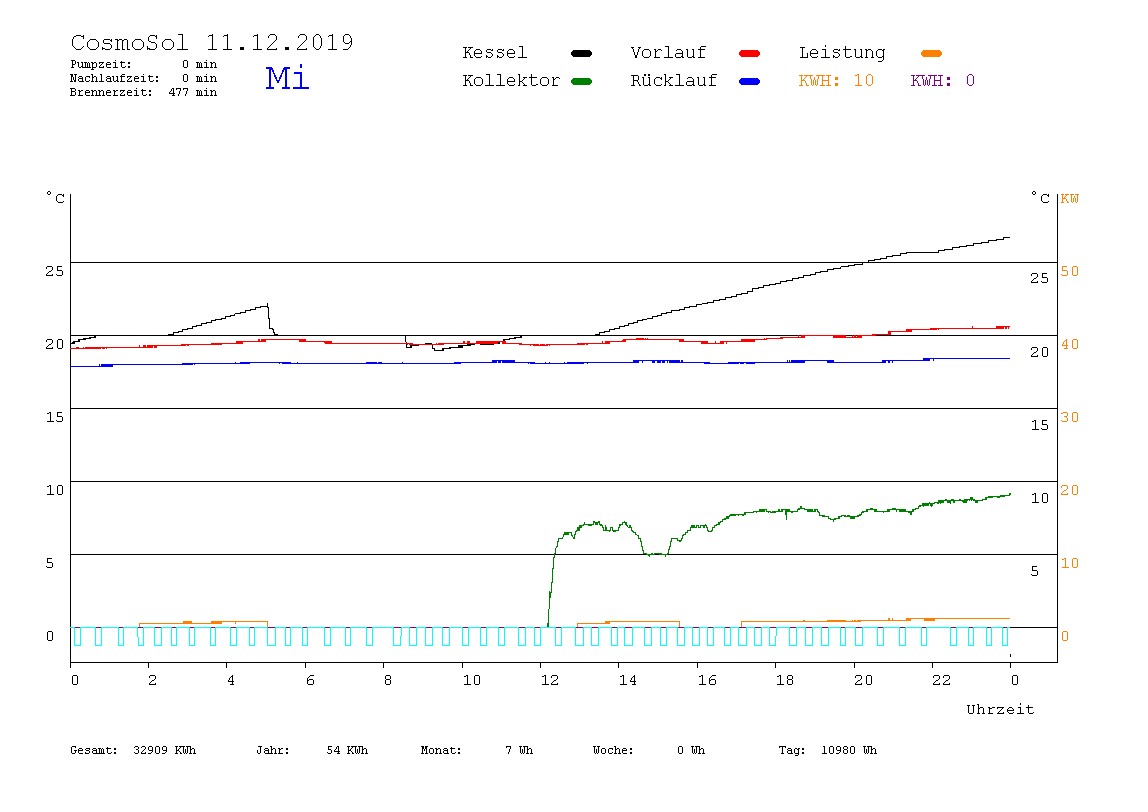1148x812 pixels.
Task: Click the Pumpzeit 0 min line
Action: click(144, 64)
